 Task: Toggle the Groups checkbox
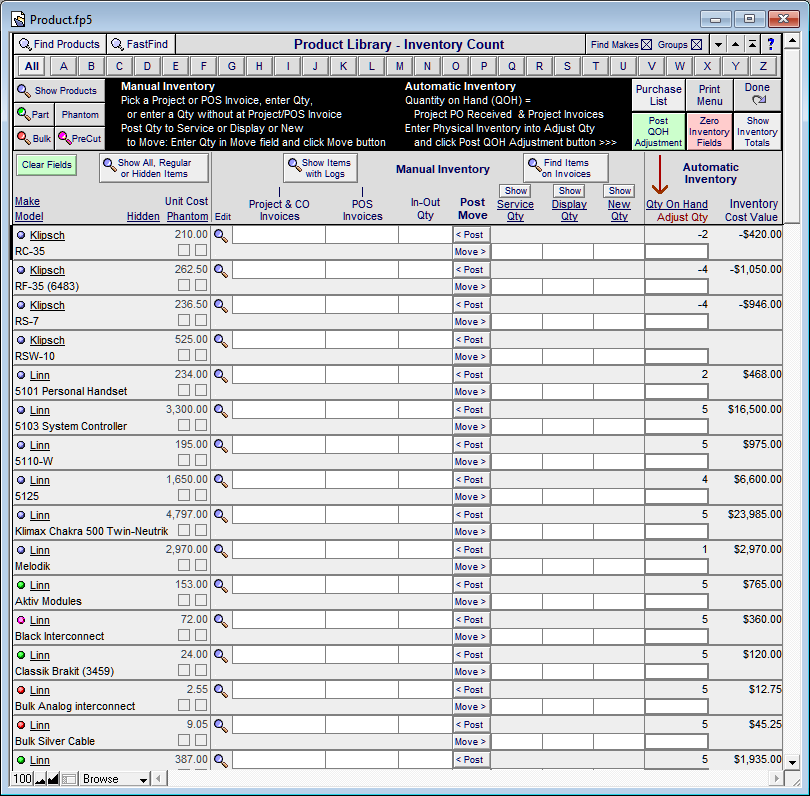coord(696,44)
